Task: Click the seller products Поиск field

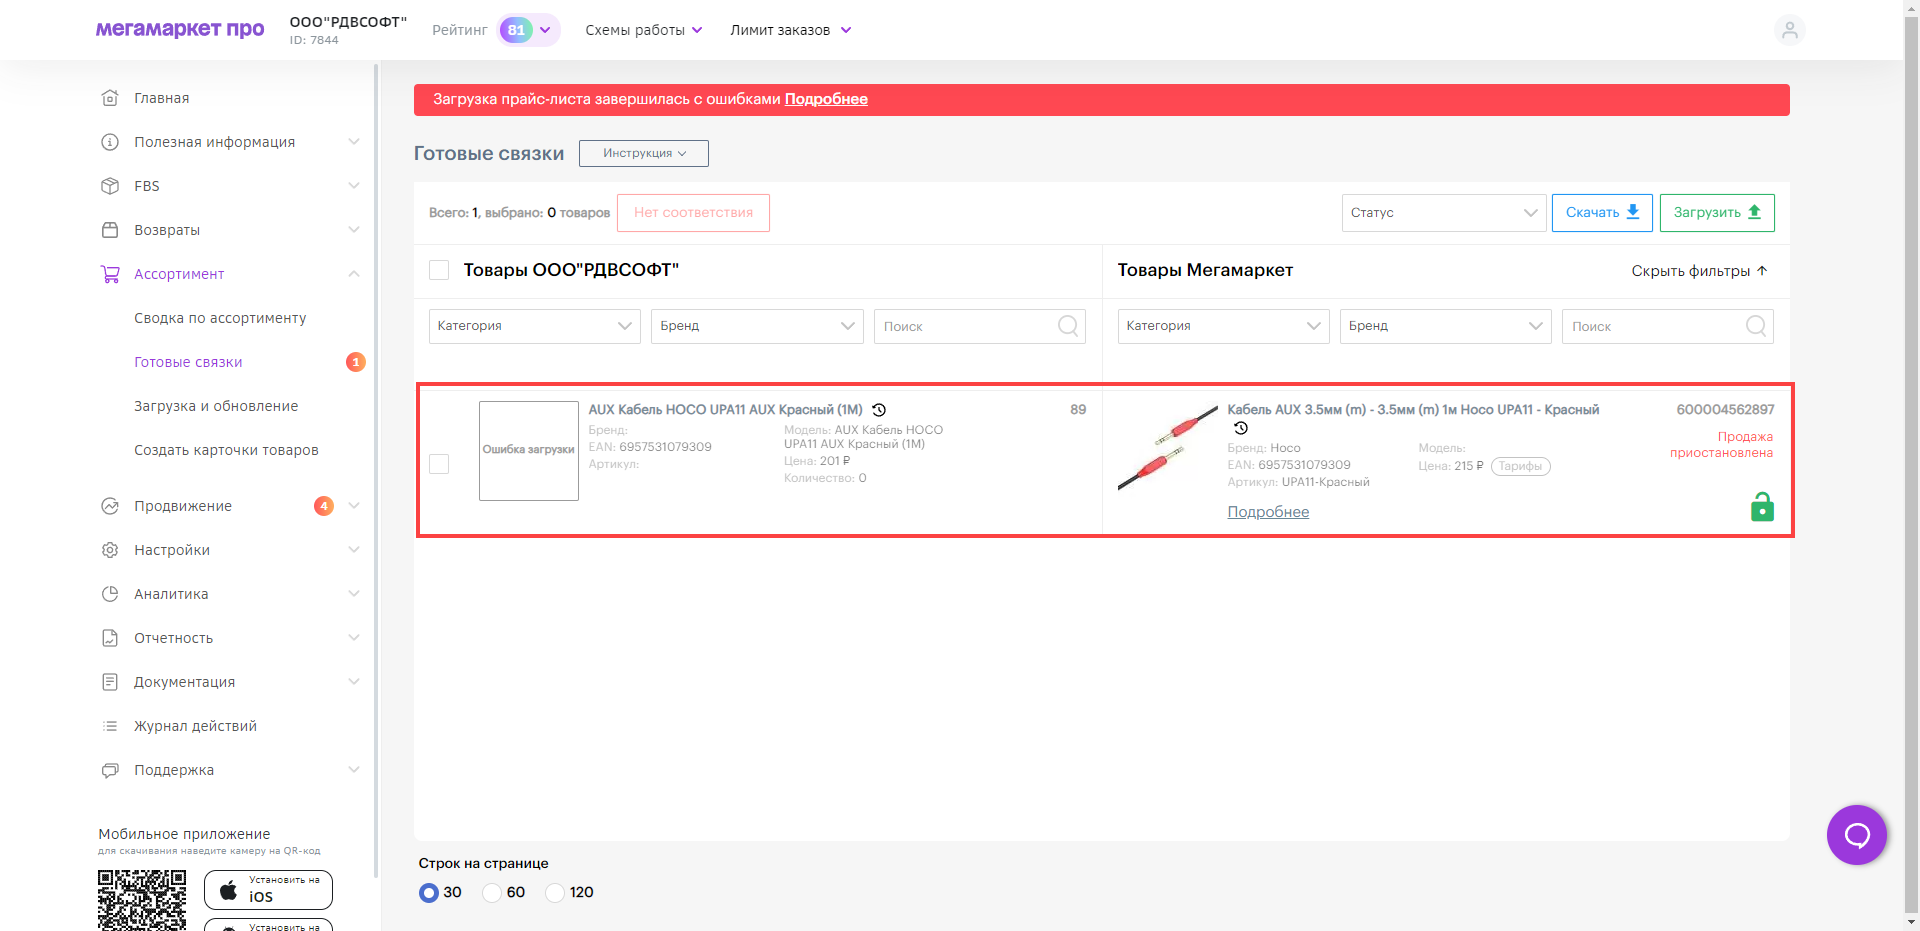Action: tap(979, 326)
